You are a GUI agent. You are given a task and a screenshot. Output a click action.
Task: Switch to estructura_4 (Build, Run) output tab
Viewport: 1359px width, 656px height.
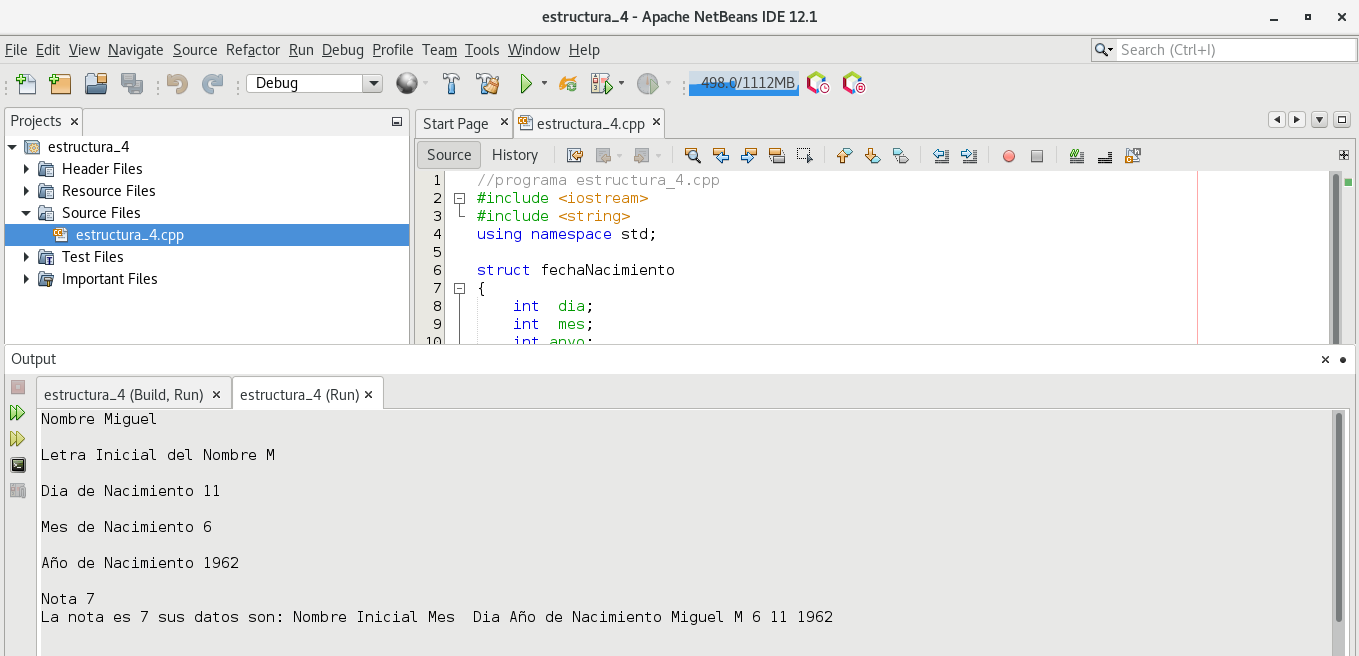pyautogui.click(x=123, y=395)
